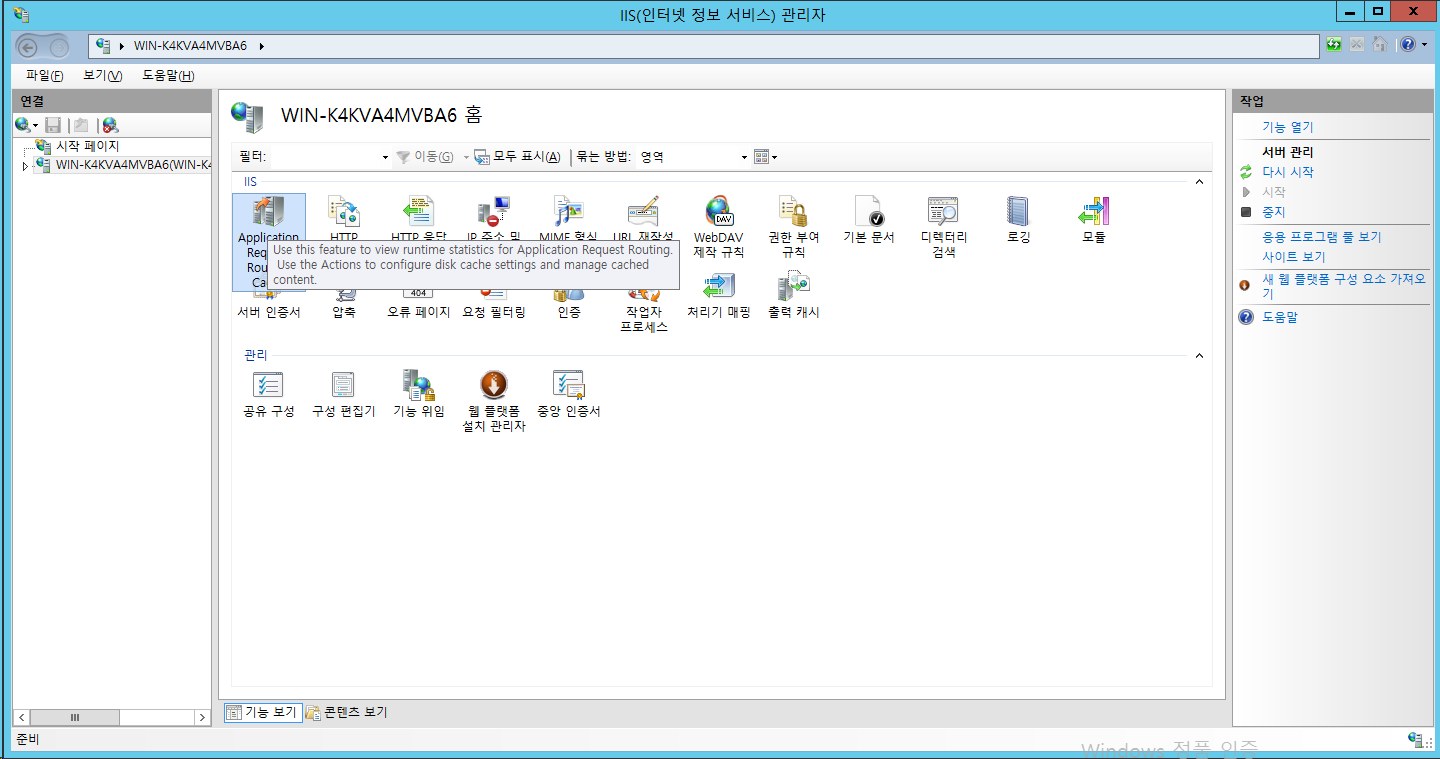The height and width of the screenshot is (759, 1440).
Task: Open the Application Request Routing Cache feature
Action: point(268,241)
